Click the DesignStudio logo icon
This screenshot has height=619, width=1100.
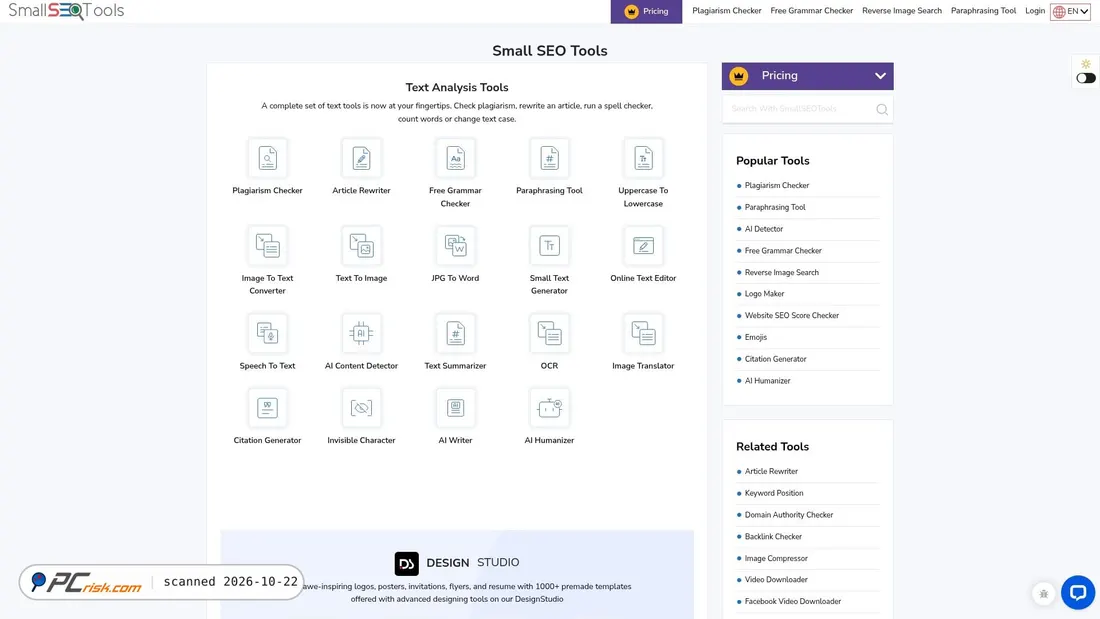pyautogui.click(x=406, y=563)
